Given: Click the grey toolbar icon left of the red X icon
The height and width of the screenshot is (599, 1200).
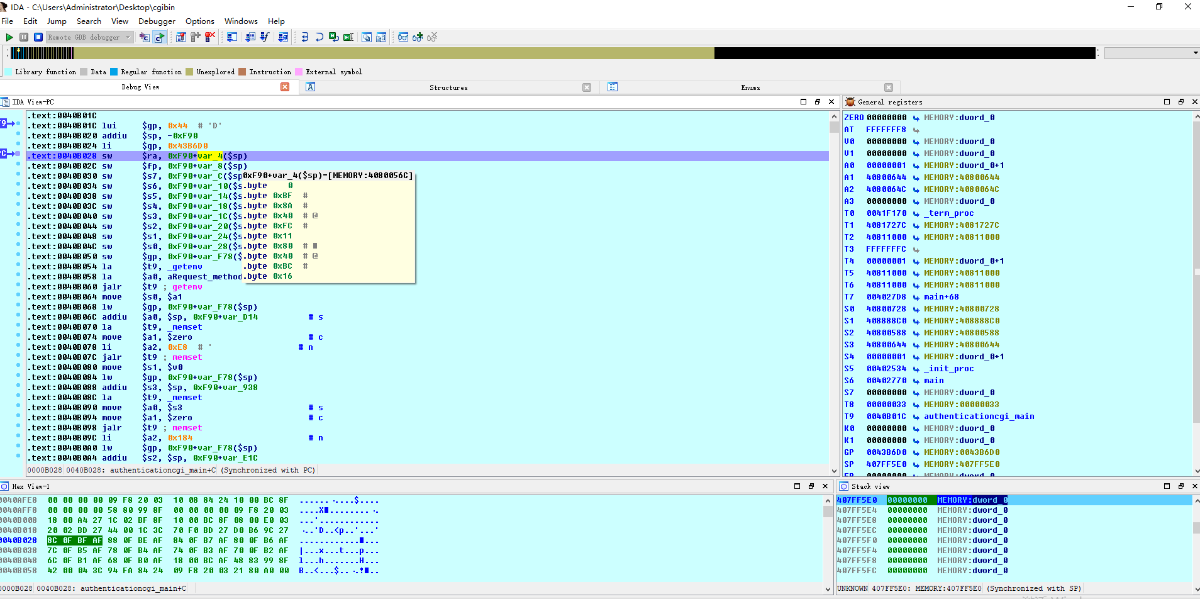Looking at the screenshot, I should (195, 37).
